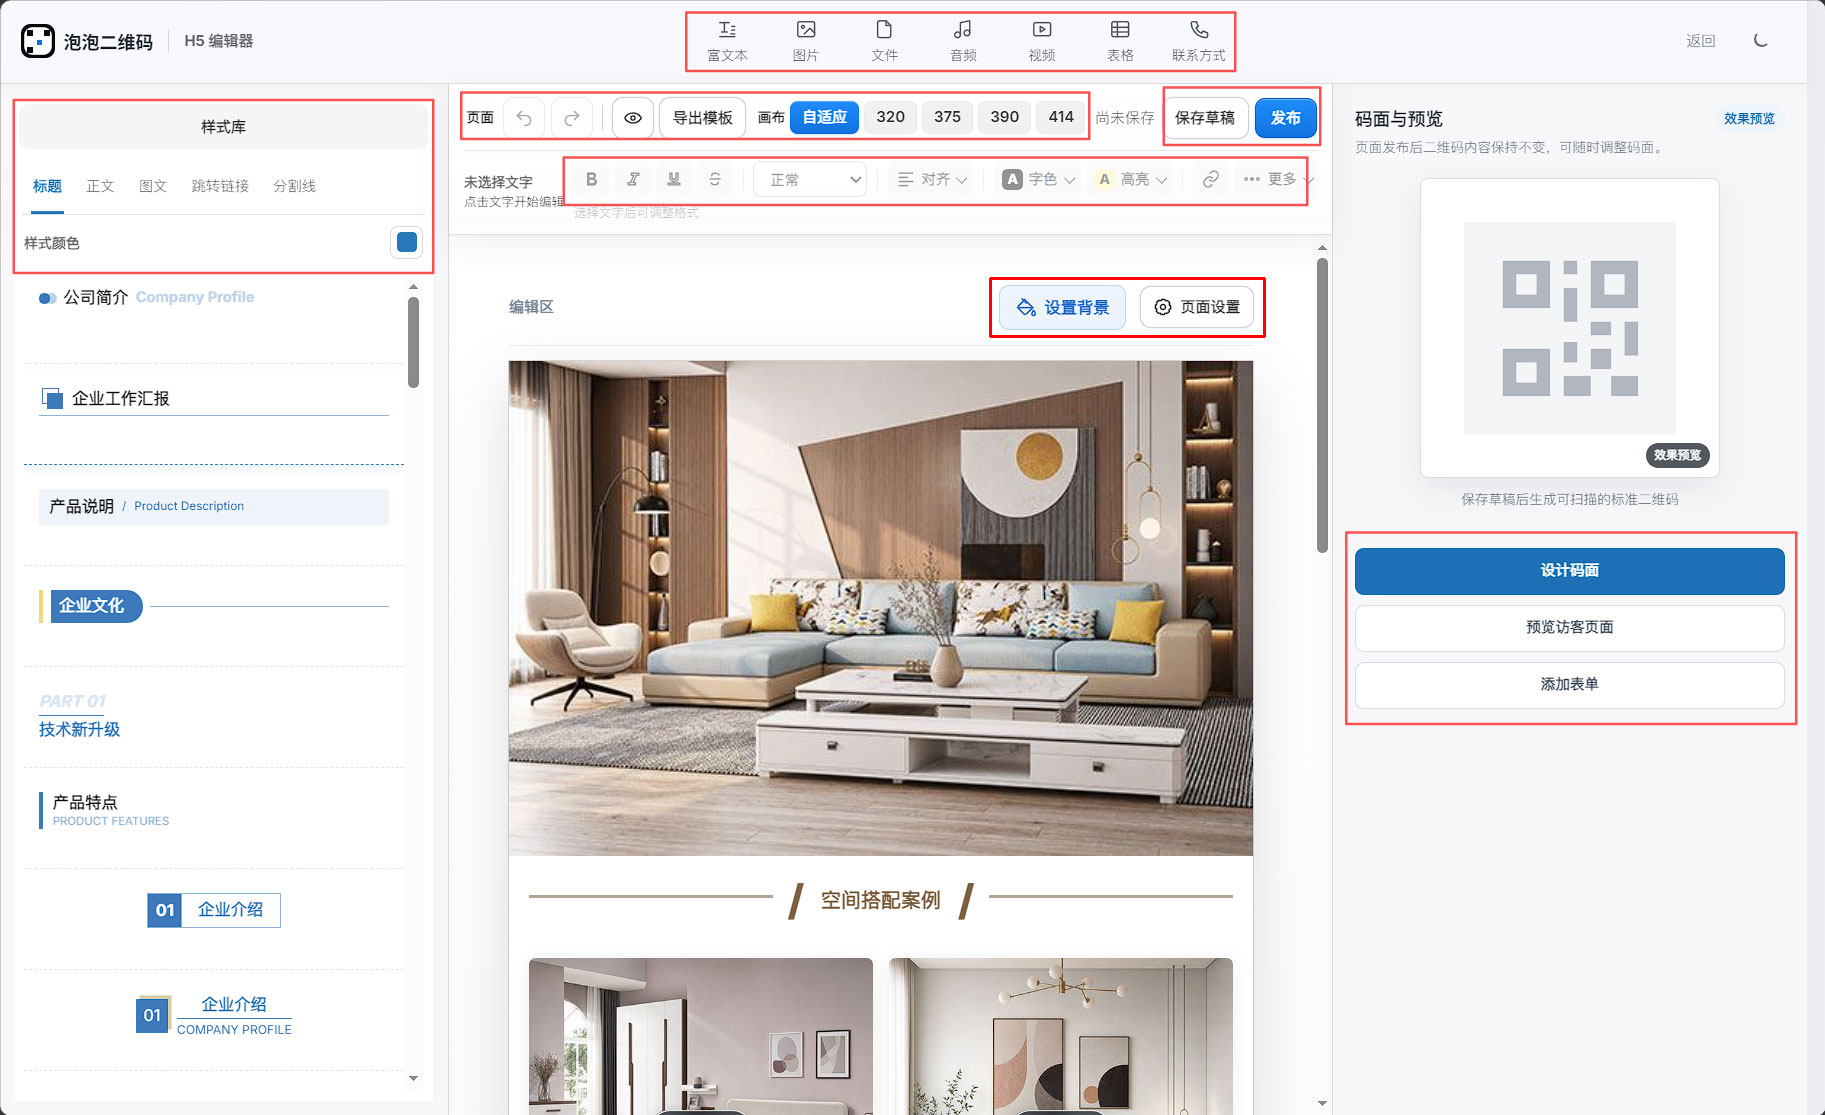
Task: Click the living room photo in the editor
Action: coord(880,608)
